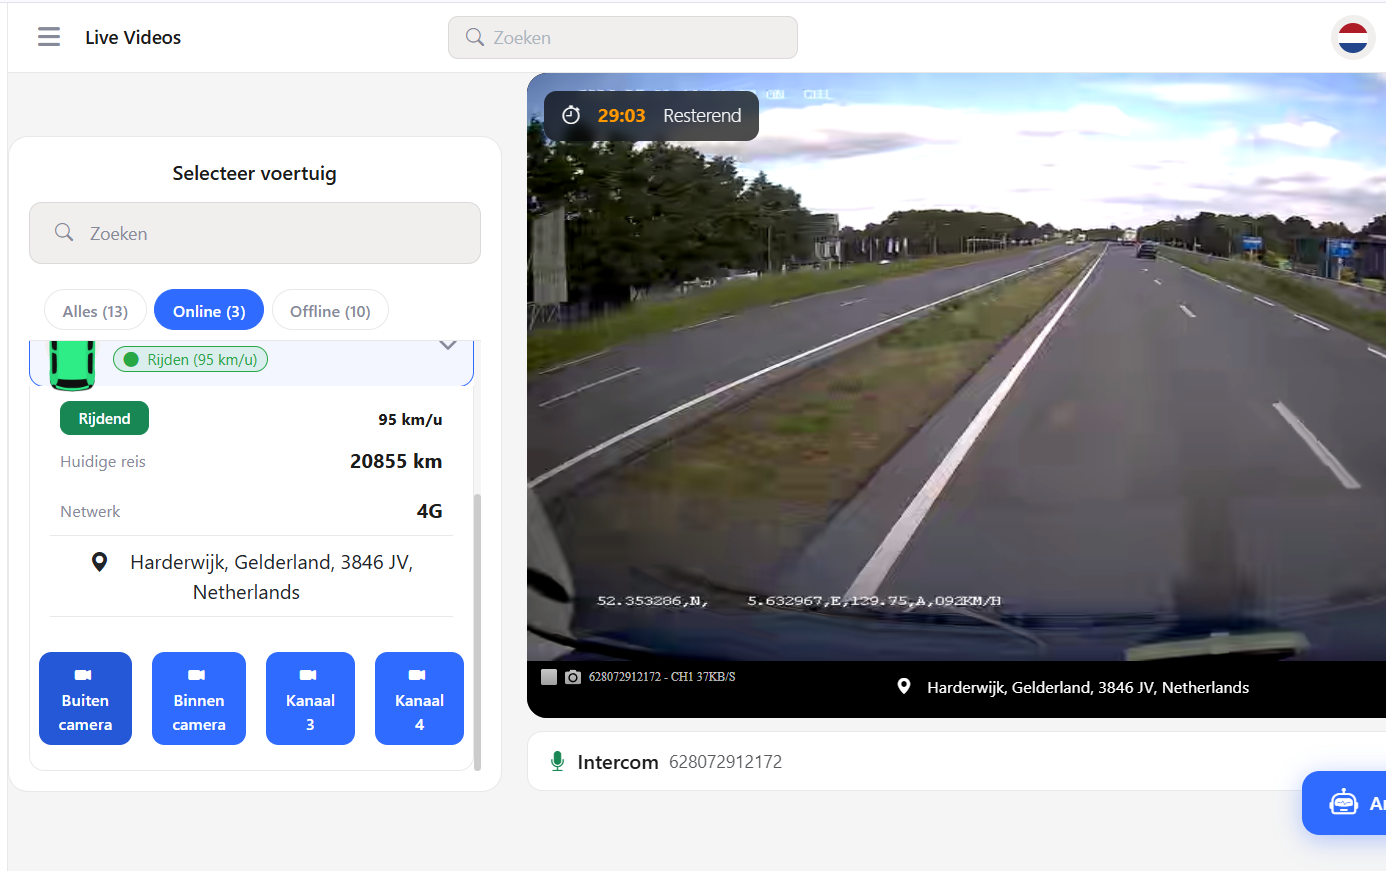This screenshot has height=871, width=1386.
Task: Select the Offline (10) tab
Action: coord(330,311)
